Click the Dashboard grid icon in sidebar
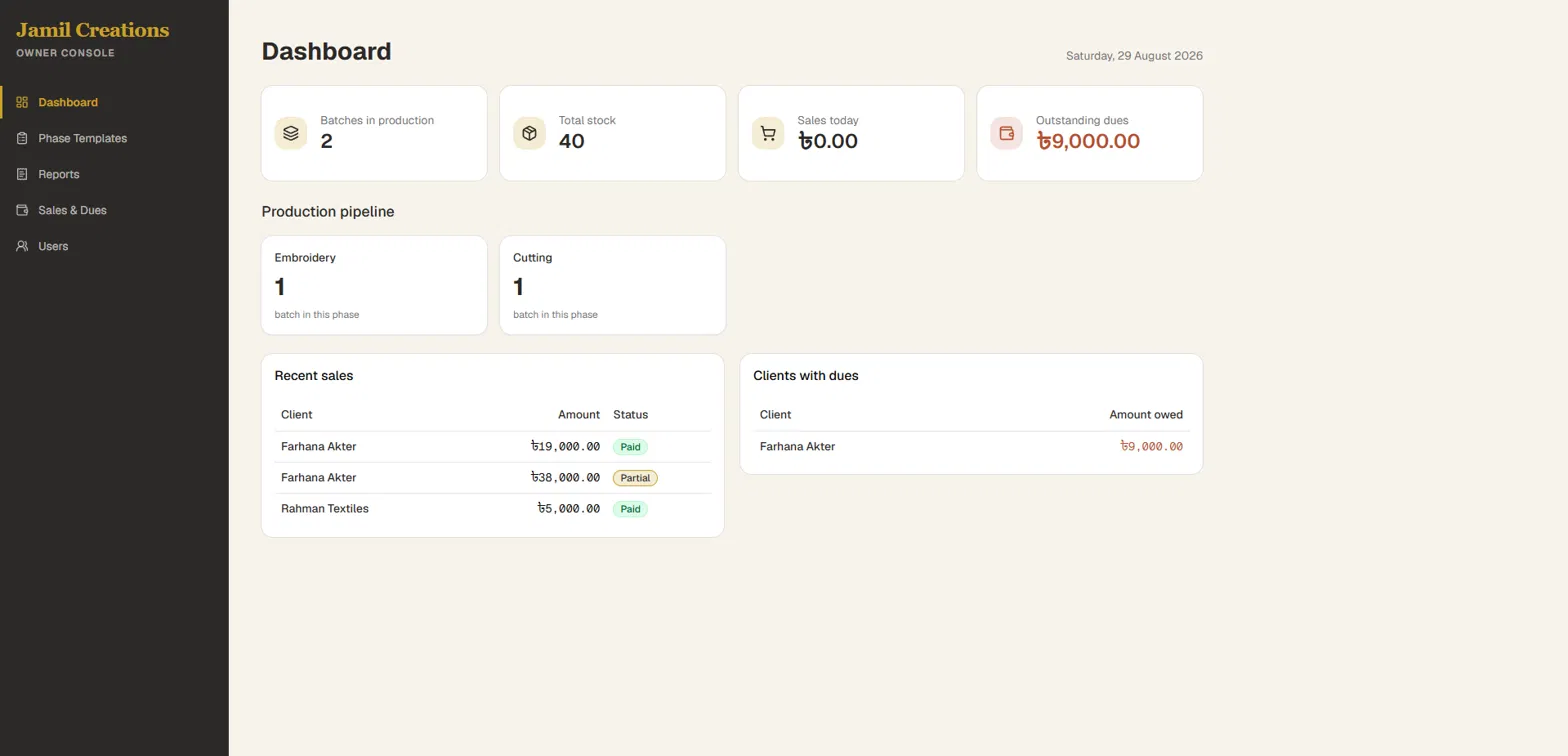This screenshot has width=1568, height=756. click(x=22, y=102)
